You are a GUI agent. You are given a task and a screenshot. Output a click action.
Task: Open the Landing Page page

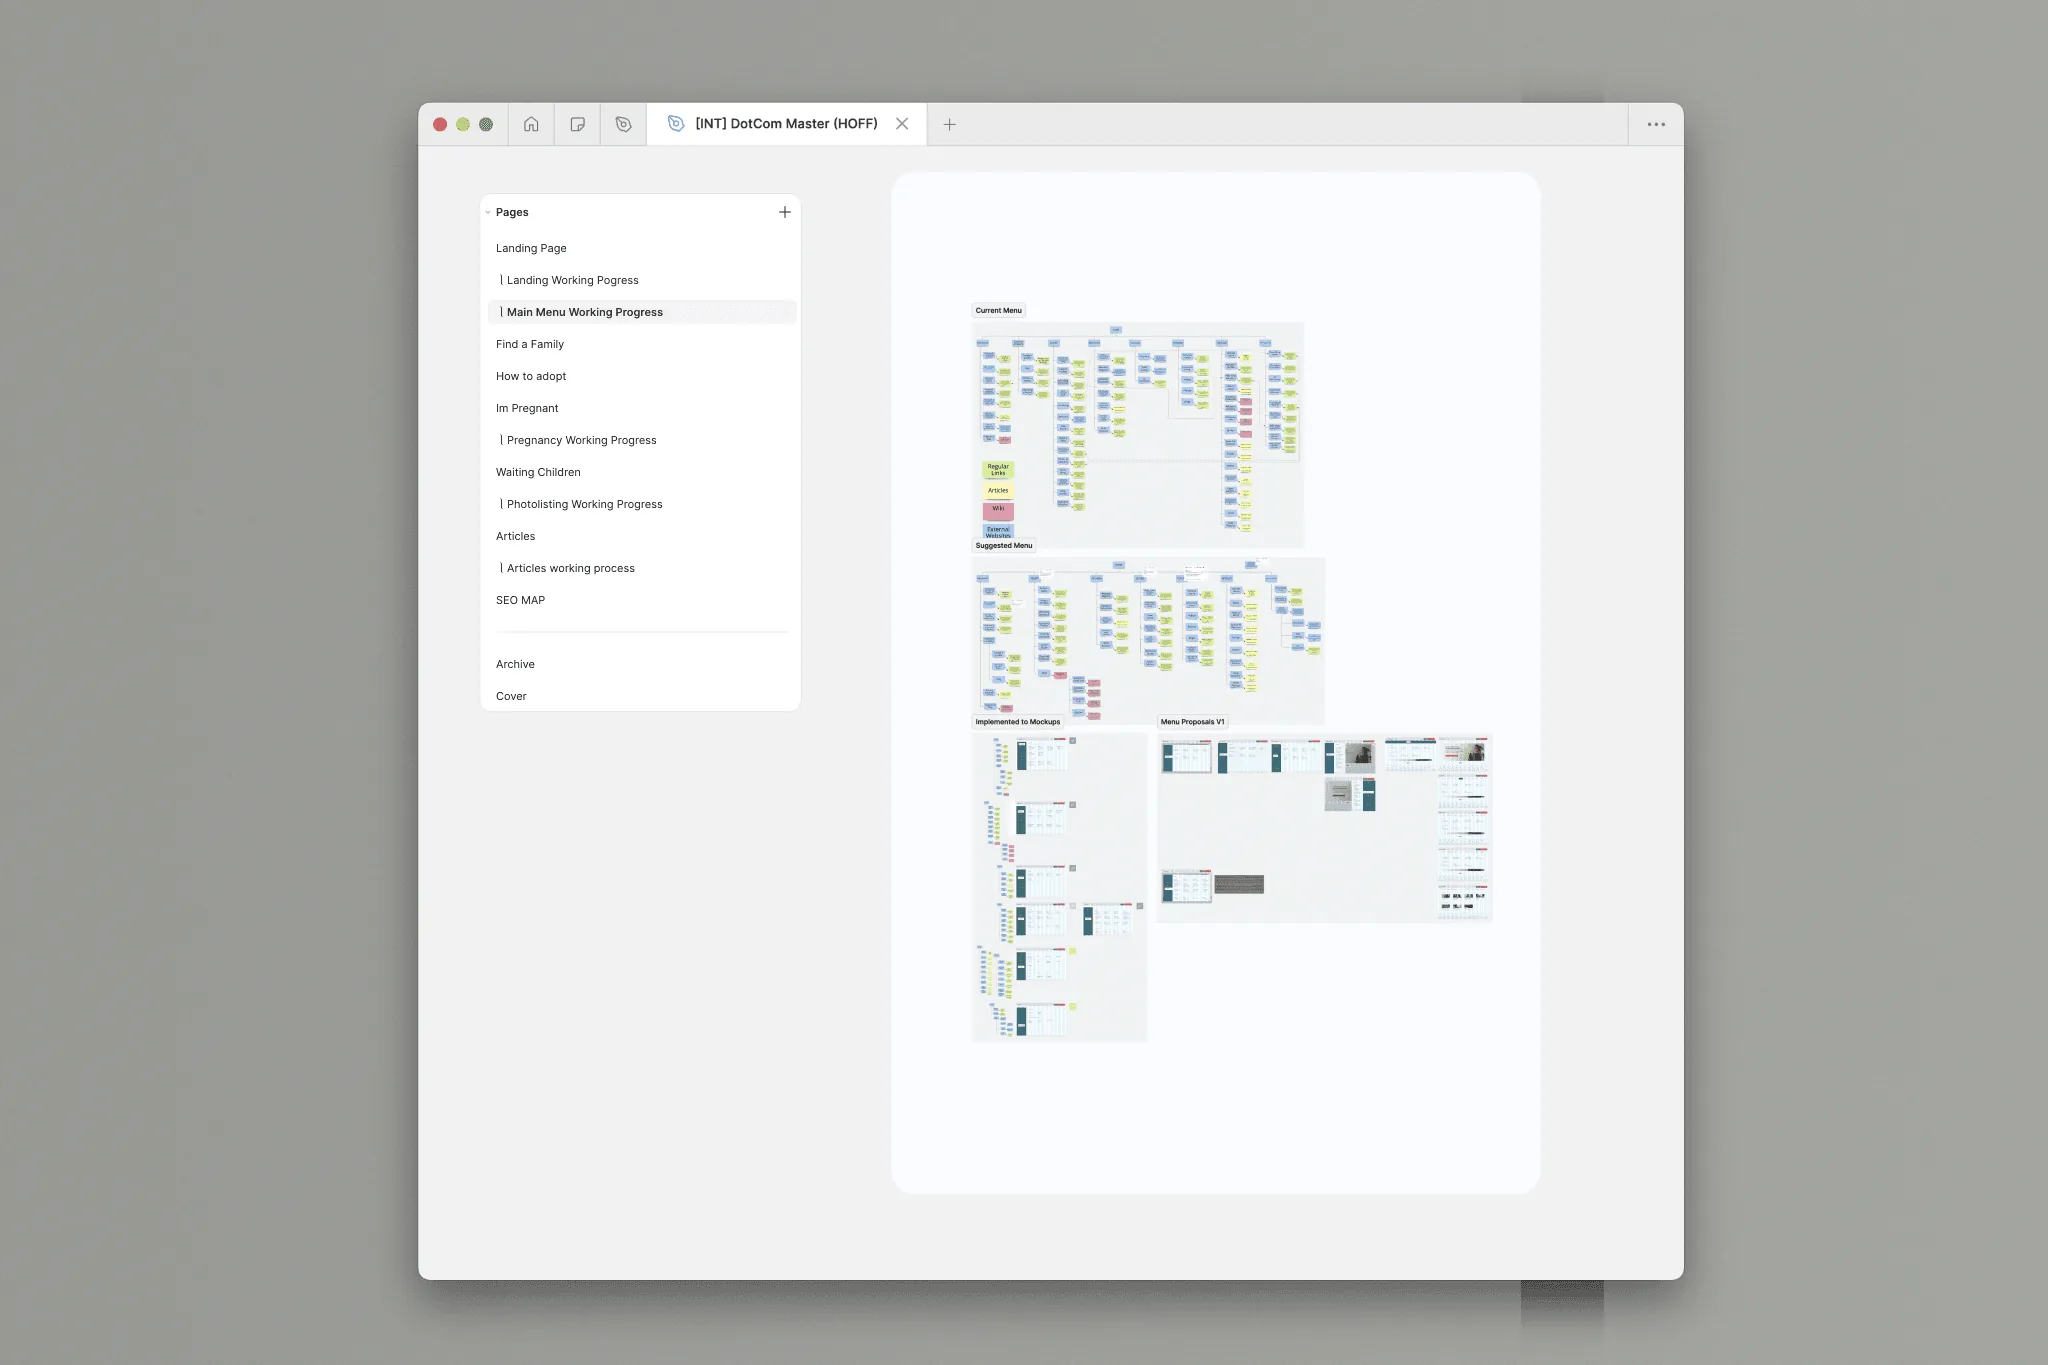(531, 248)
